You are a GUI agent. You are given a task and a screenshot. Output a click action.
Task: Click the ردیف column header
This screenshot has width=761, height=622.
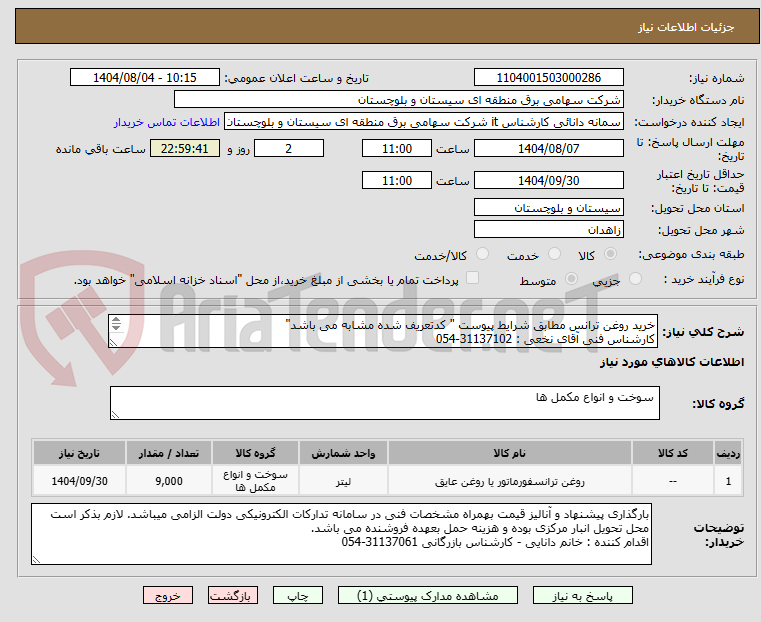(728, 453)
